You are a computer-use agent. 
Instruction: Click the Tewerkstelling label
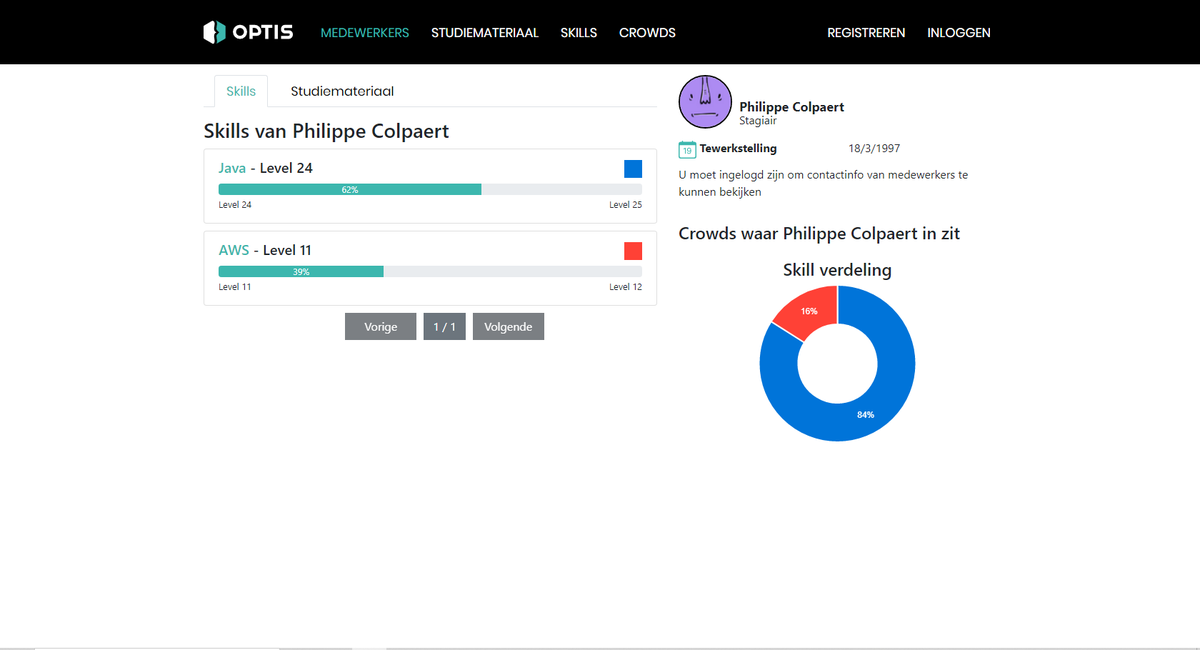738,149
